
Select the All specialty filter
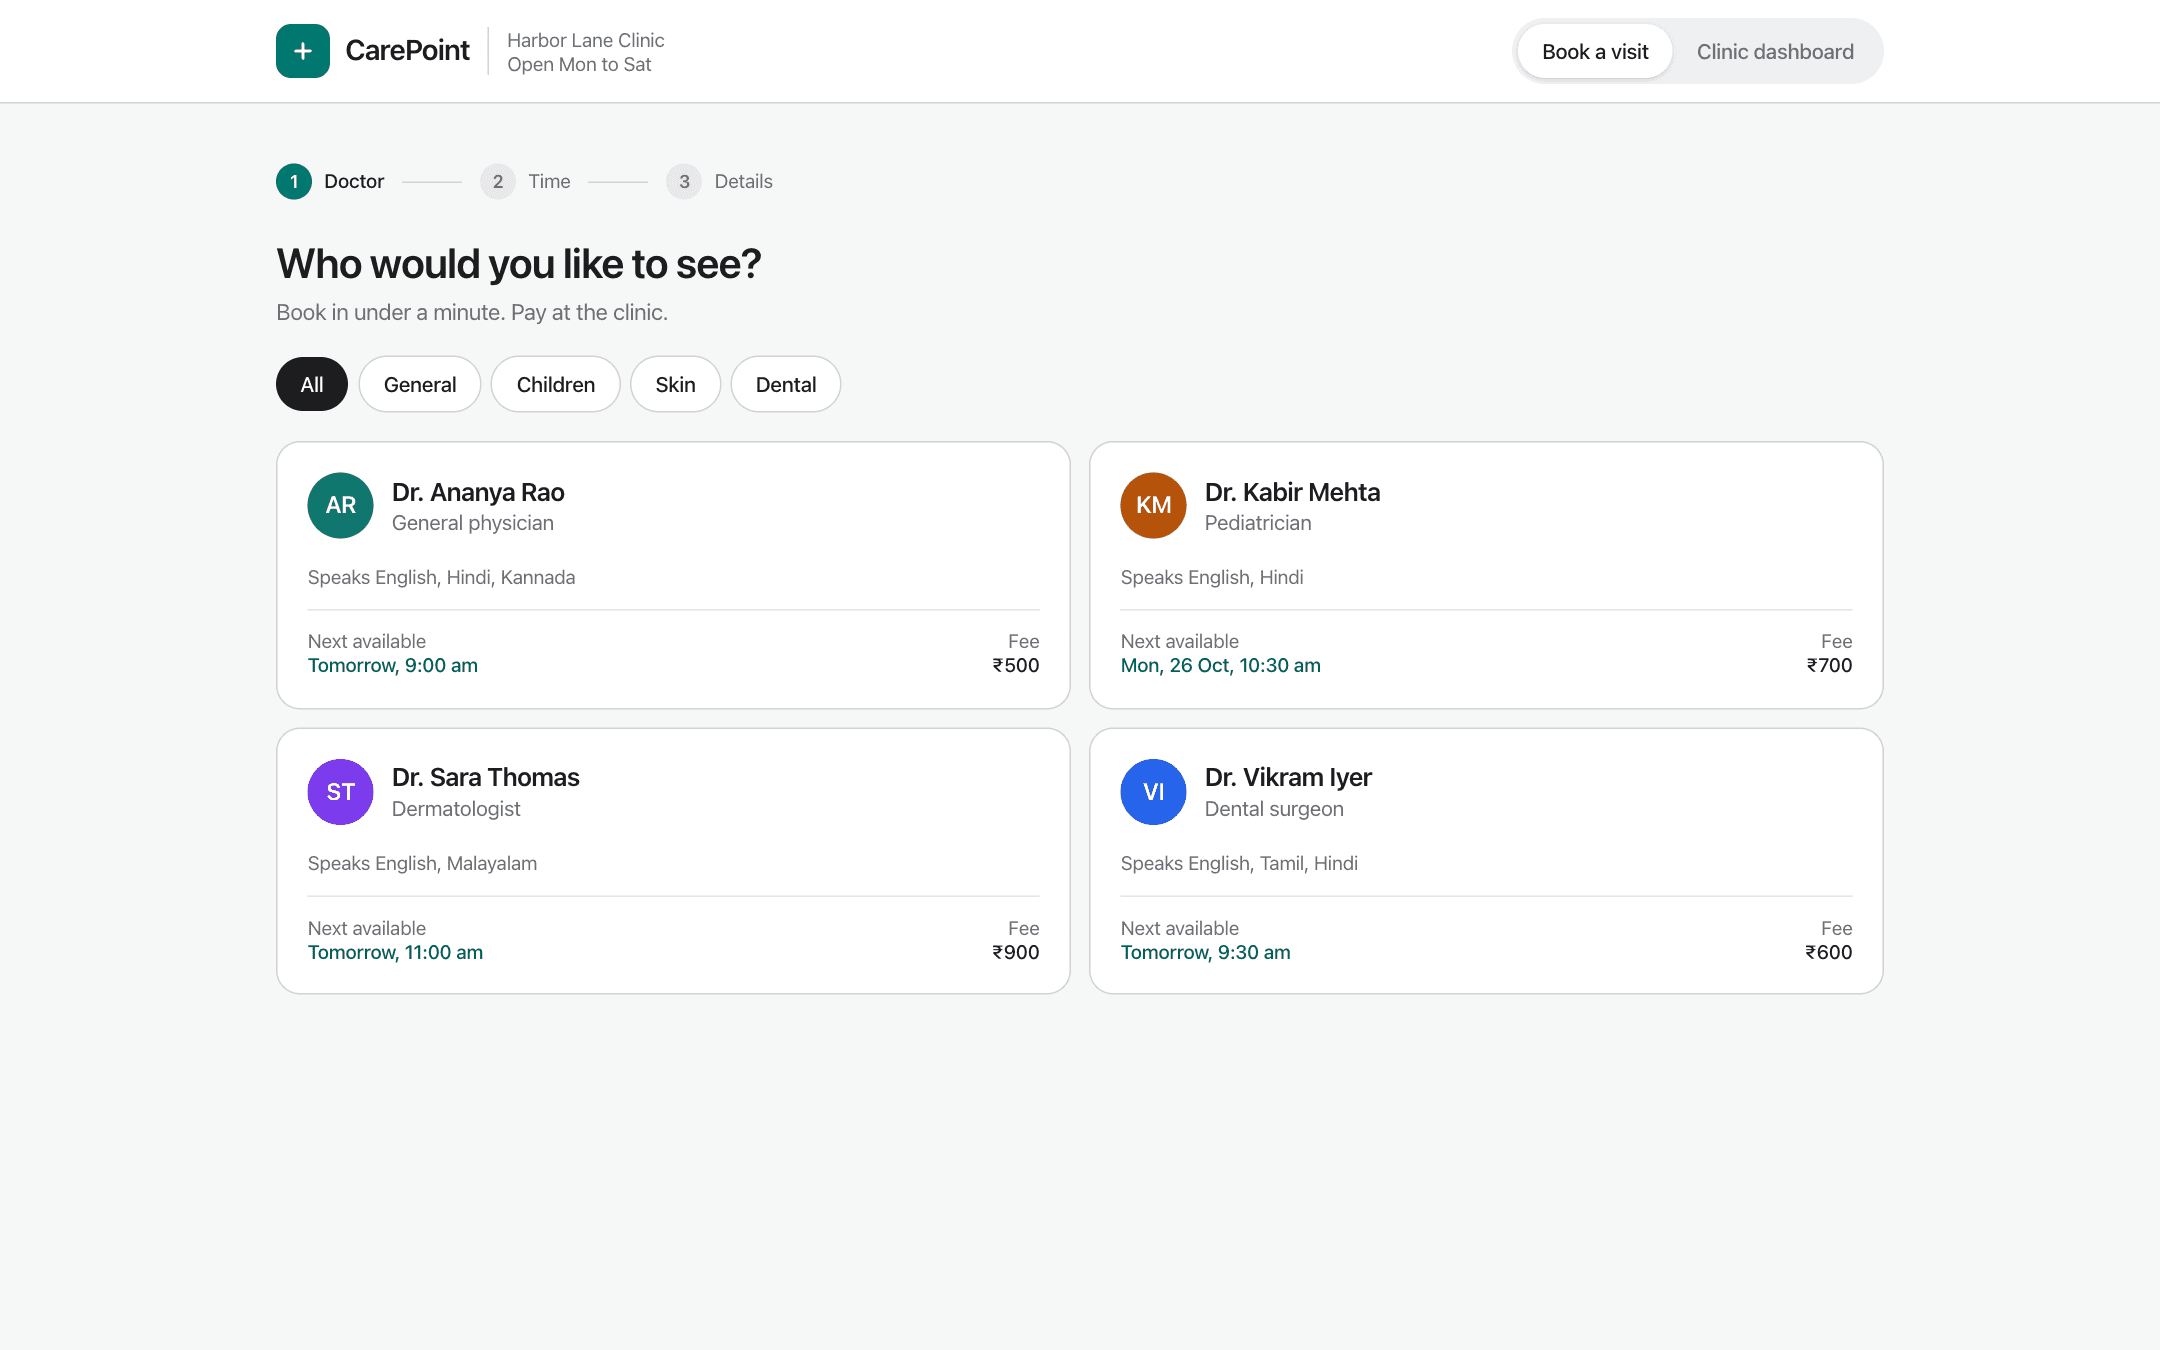point(312,384)
